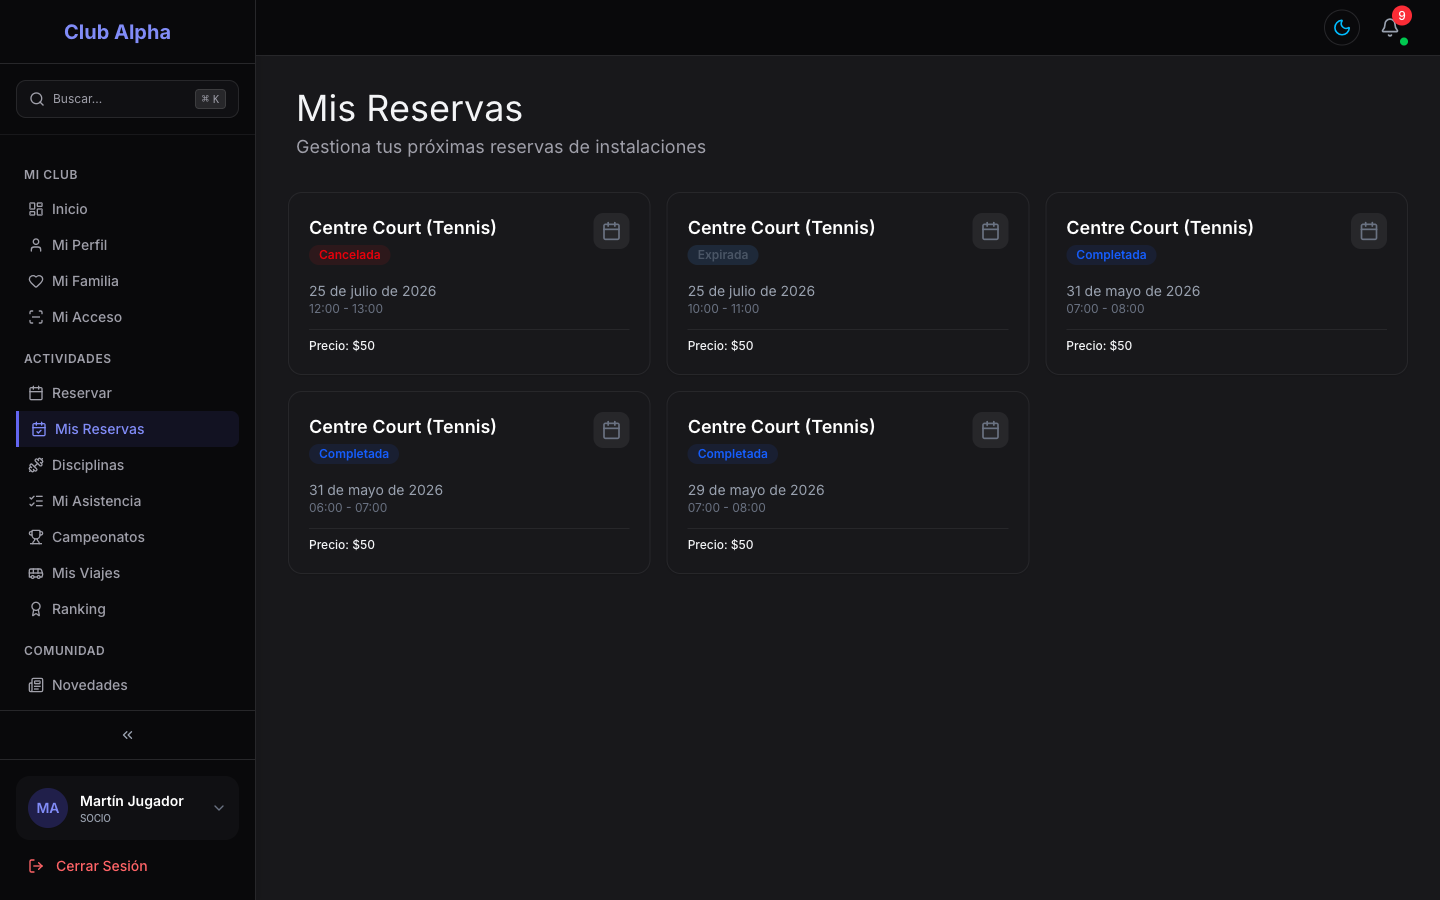1440x900 pixels.
Task: Open Mis Viajes section
Action: click(x=127, y=573)
